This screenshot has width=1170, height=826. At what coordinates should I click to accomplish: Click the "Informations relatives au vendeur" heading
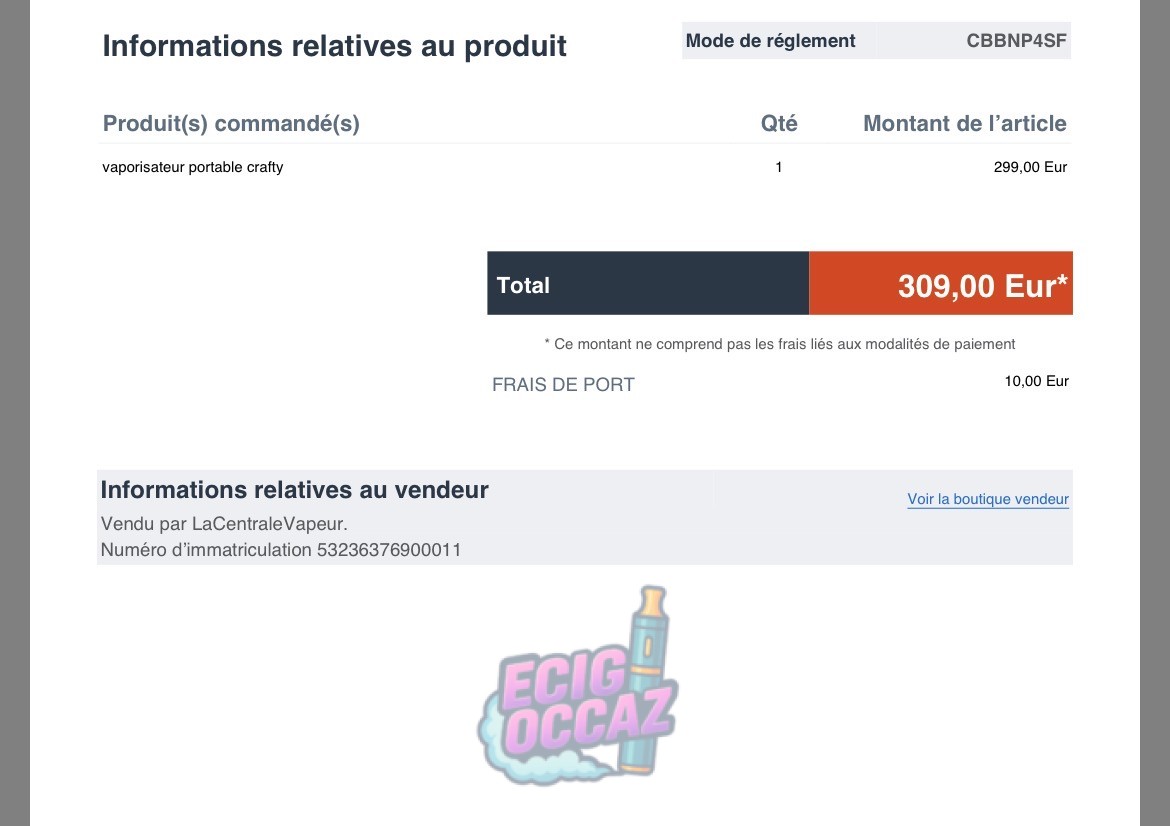click(294, 490)
